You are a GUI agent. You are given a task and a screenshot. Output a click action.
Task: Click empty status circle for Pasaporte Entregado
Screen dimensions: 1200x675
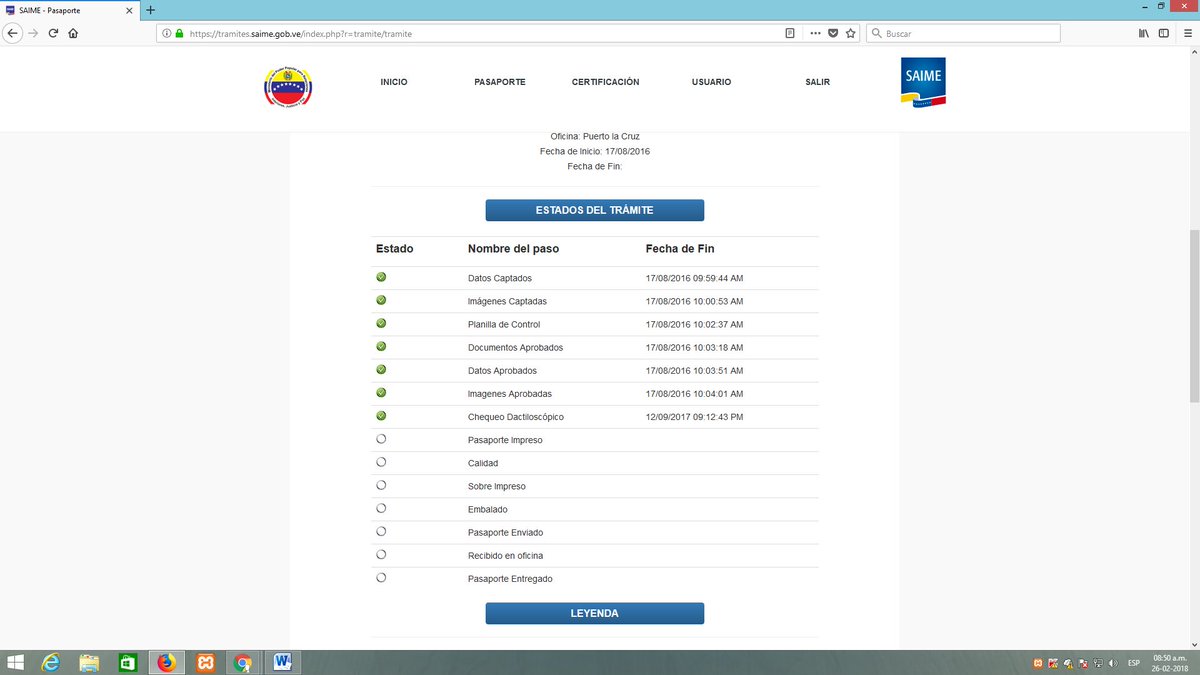381,578
